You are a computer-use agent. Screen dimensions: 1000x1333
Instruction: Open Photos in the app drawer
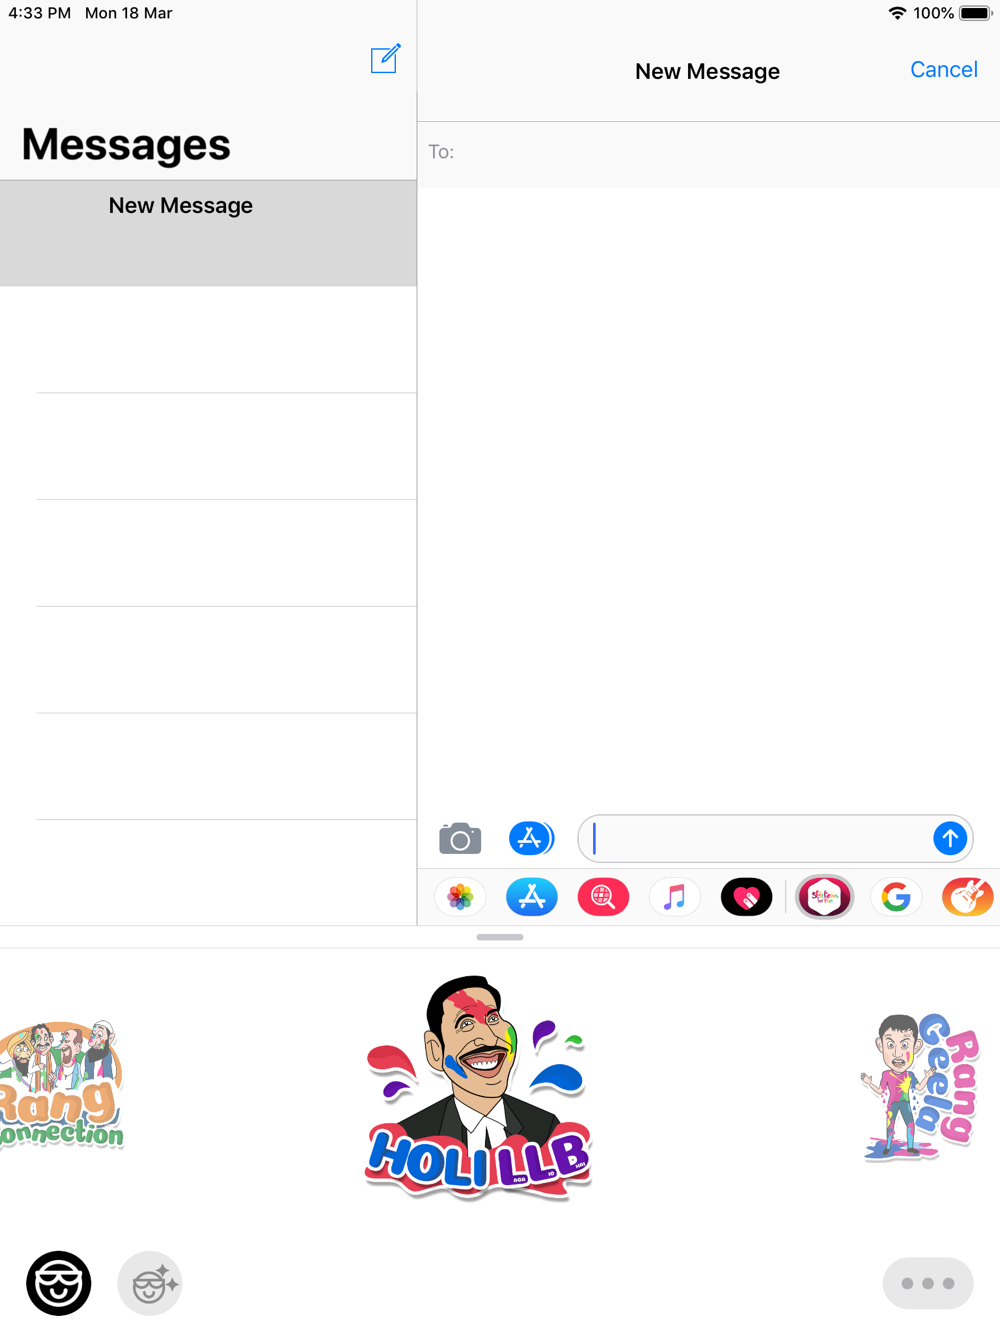pyautogui.click(x=460, y=897)
